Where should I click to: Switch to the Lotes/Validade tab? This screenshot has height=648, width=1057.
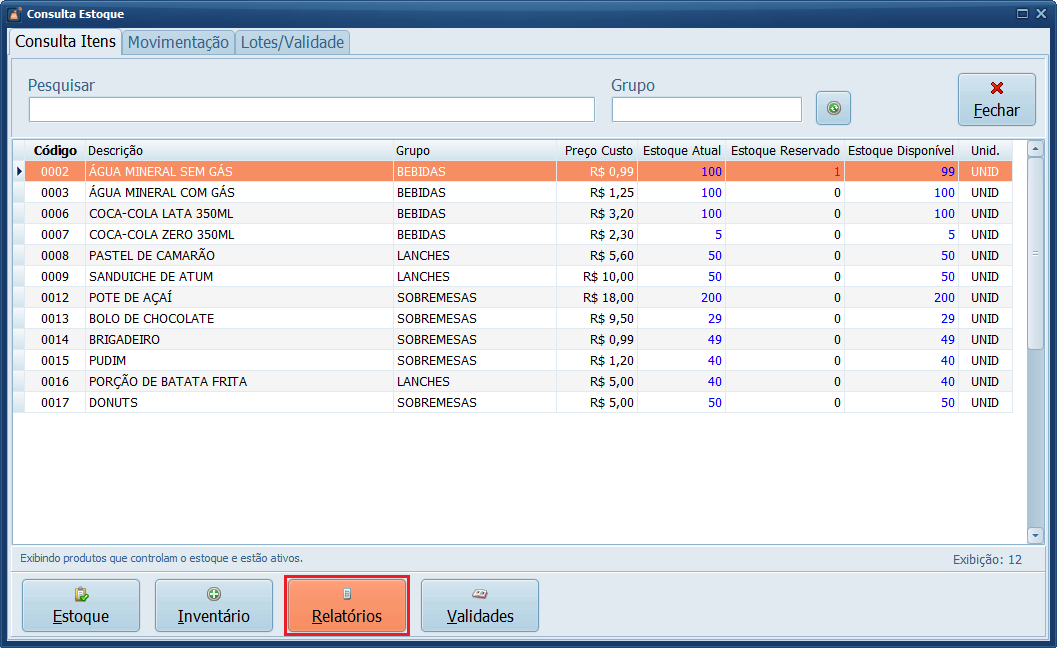(292, 42)
